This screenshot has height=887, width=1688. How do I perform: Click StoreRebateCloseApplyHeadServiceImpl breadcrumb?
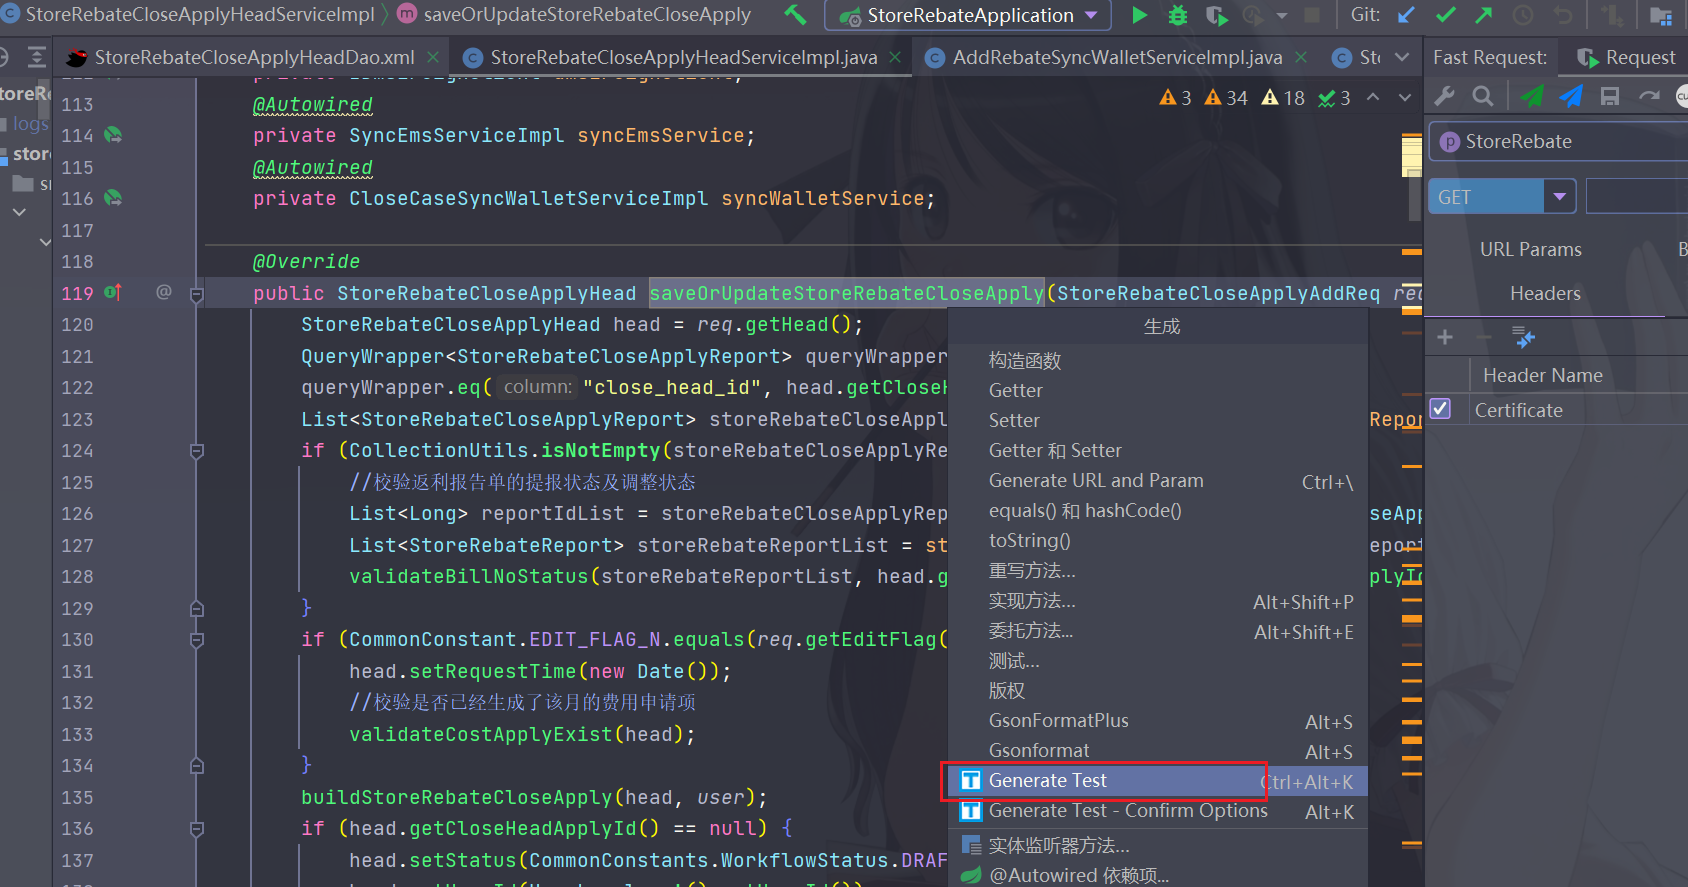pos(188,14)
